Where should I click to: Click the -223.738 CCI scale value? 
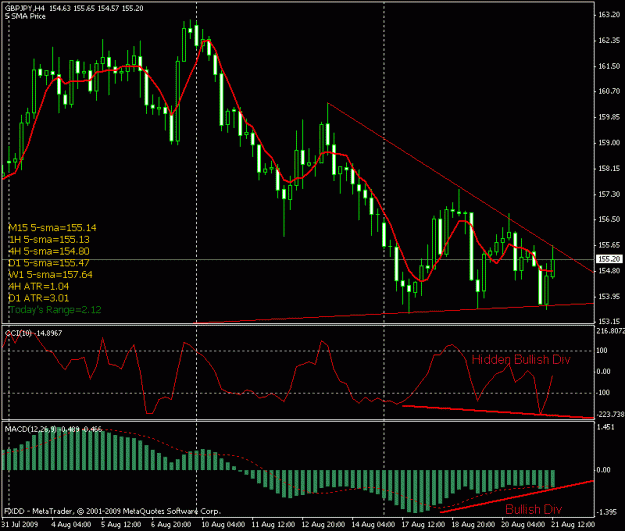[x=610, y=415]
